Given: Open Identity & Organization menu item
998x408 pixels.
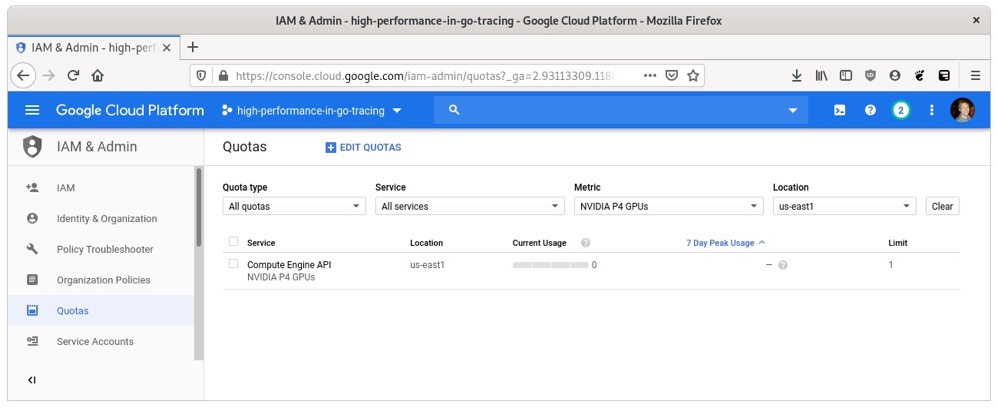Looking at the screenshot, I should coord(102,218).
